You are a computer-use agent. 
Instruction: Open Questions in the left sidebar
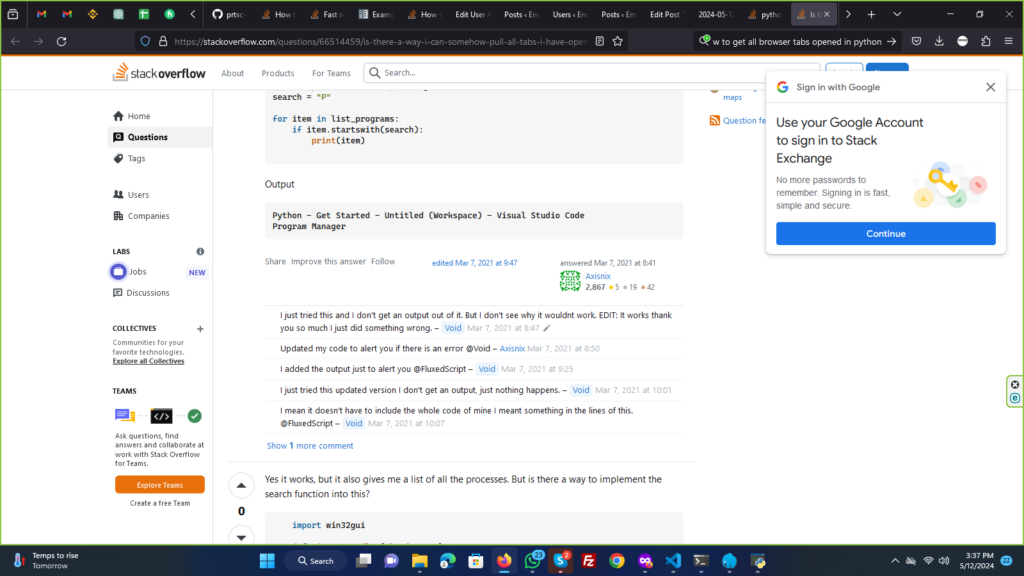147,137
